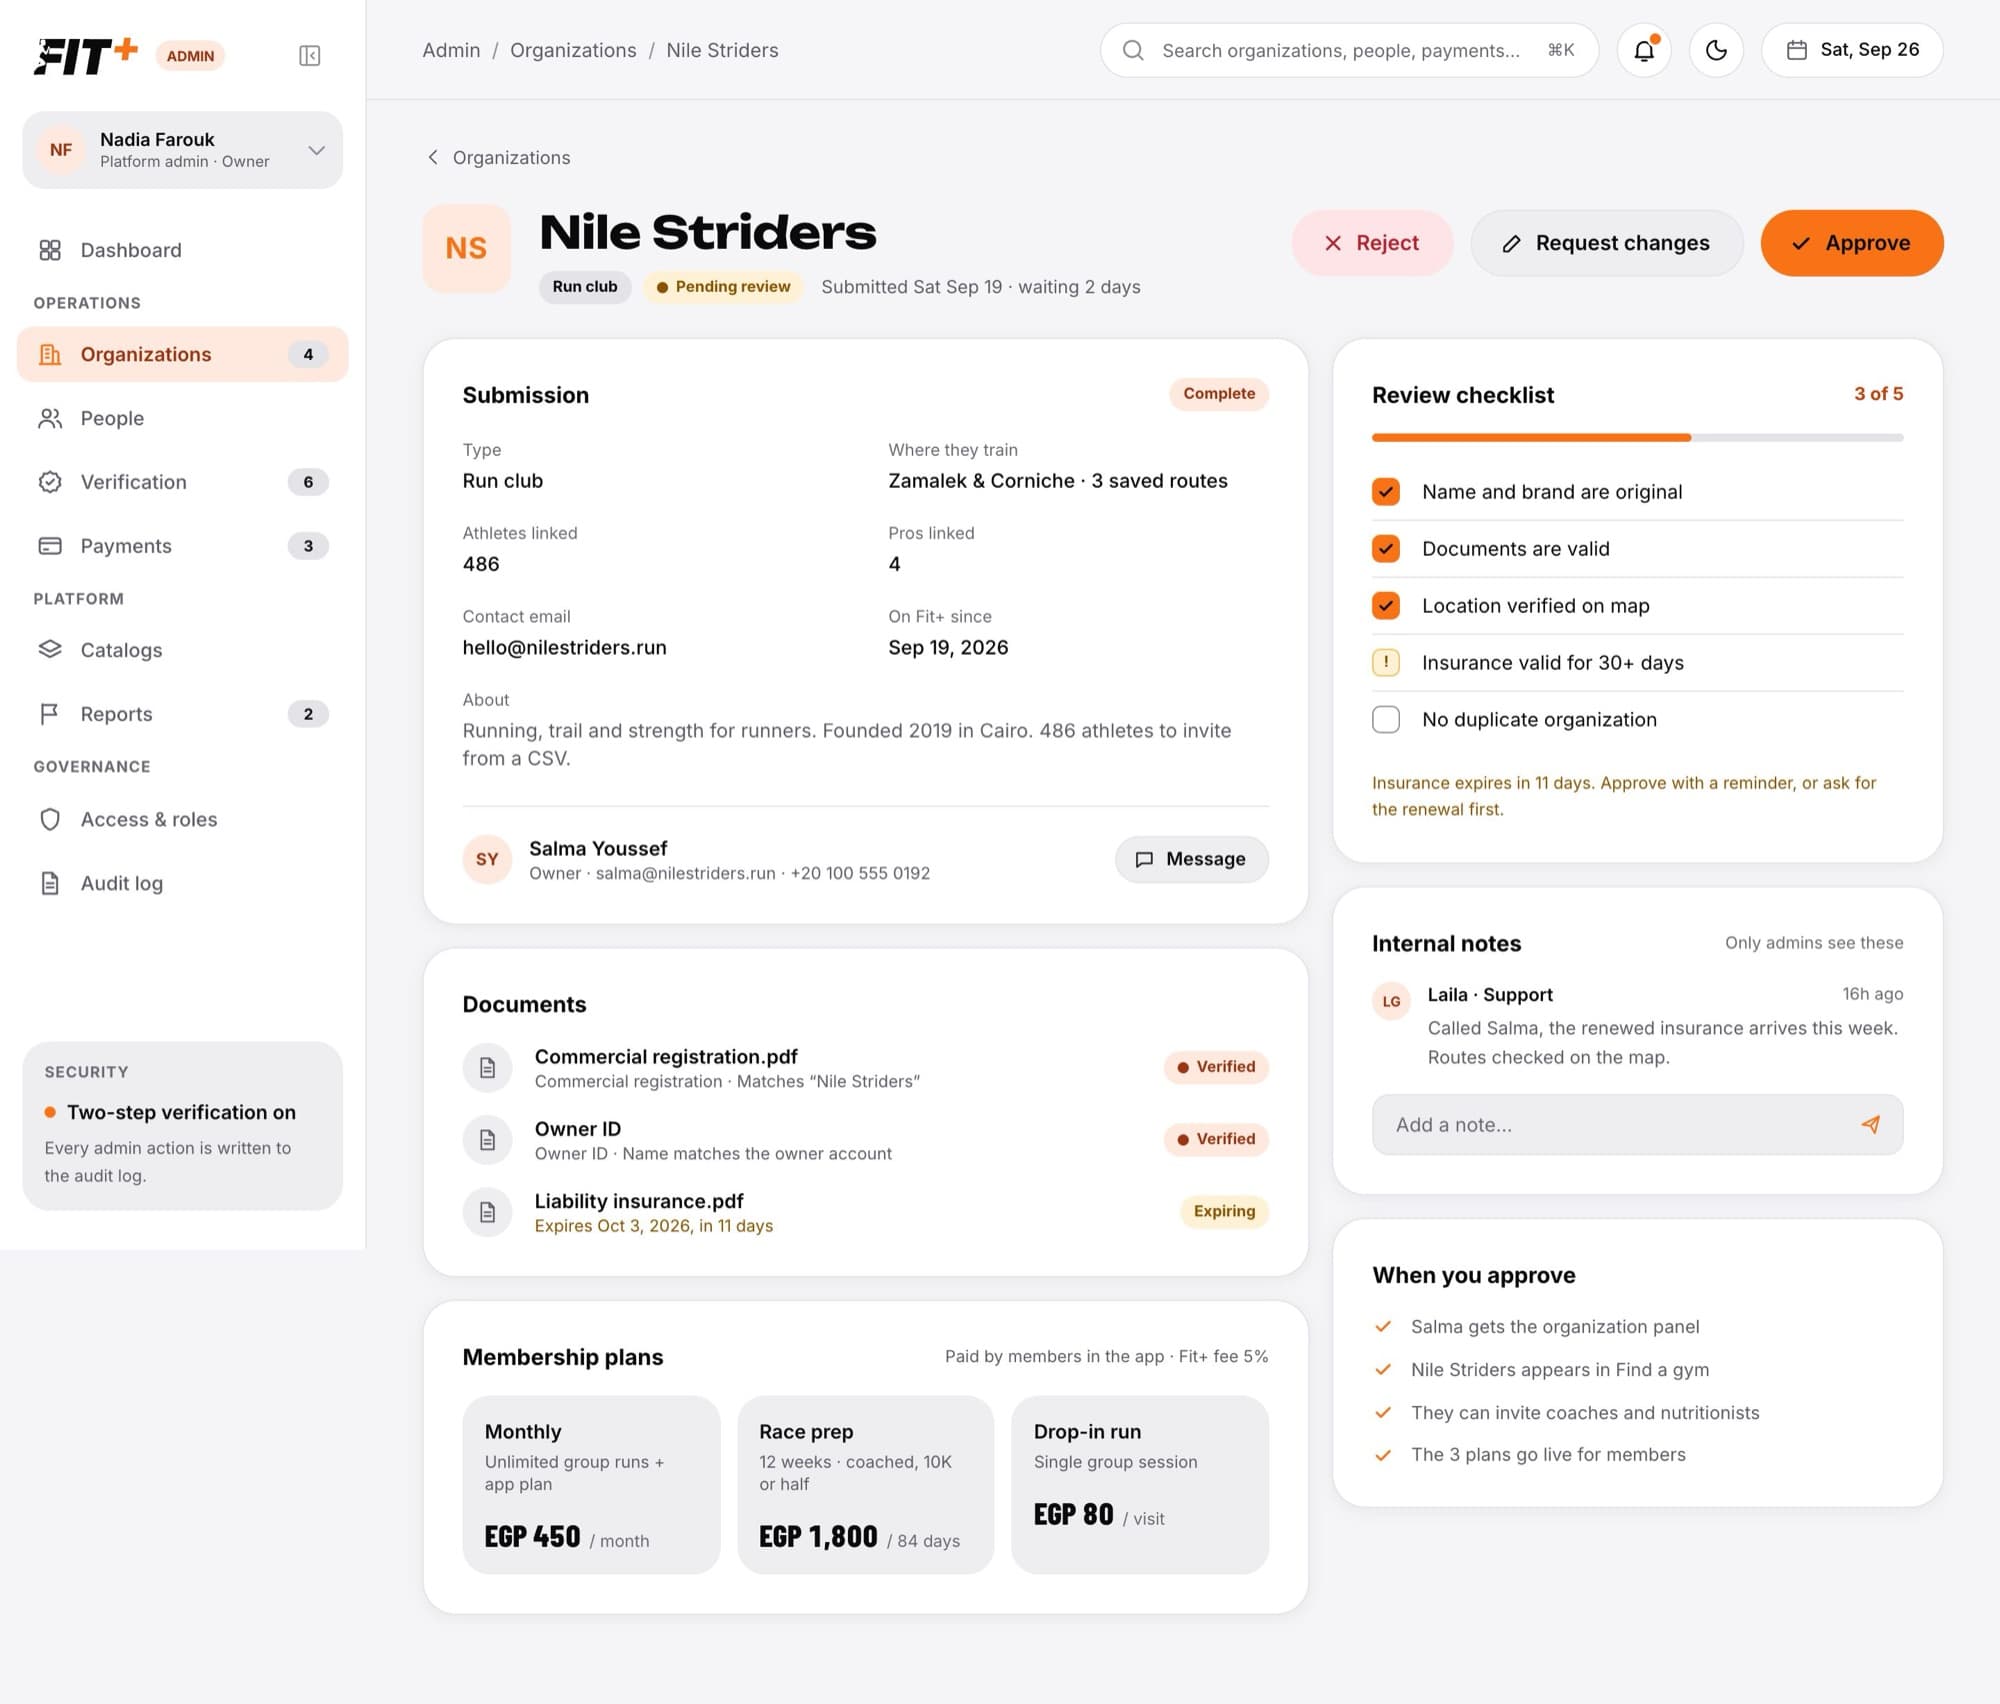Approve the Nile Striders organization
Image resolution: width=2000 pixels, height=1704 pixels.
(x=1851, y=243)
